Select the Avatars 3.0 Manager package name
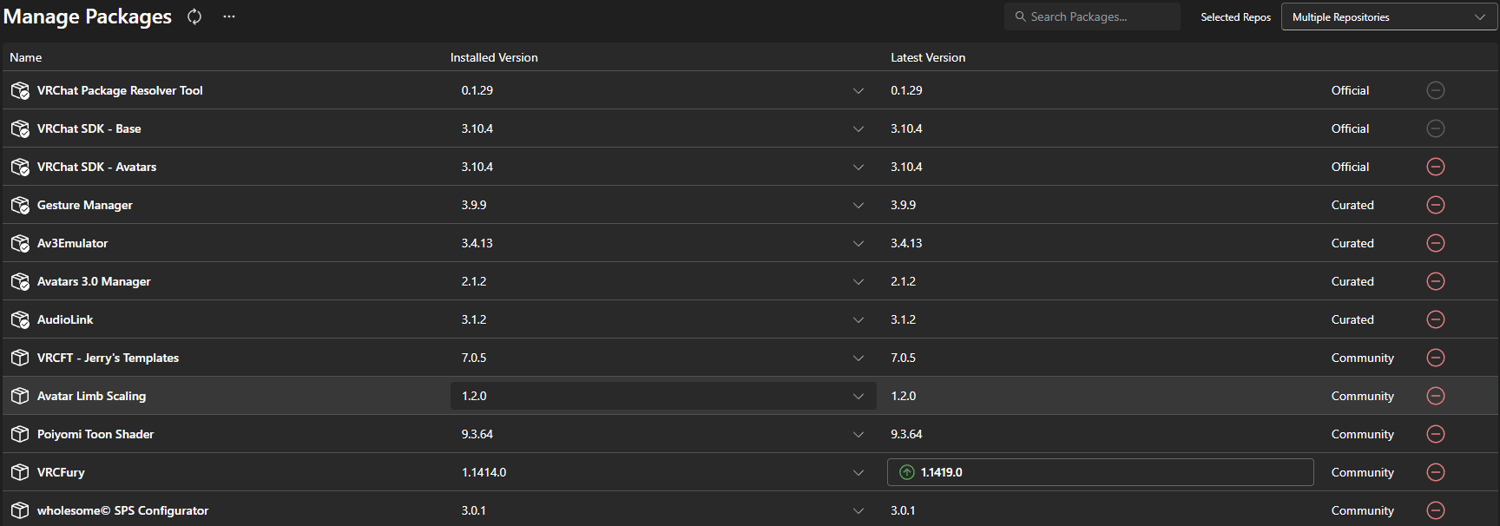This screenshot has width=1500, height=526. [94, 282]
